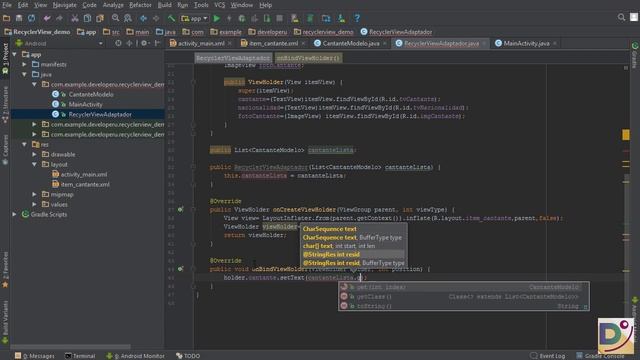Click the Copy icon in toolbar
This screenshot has height=360, width=640.
pos(87,18)
